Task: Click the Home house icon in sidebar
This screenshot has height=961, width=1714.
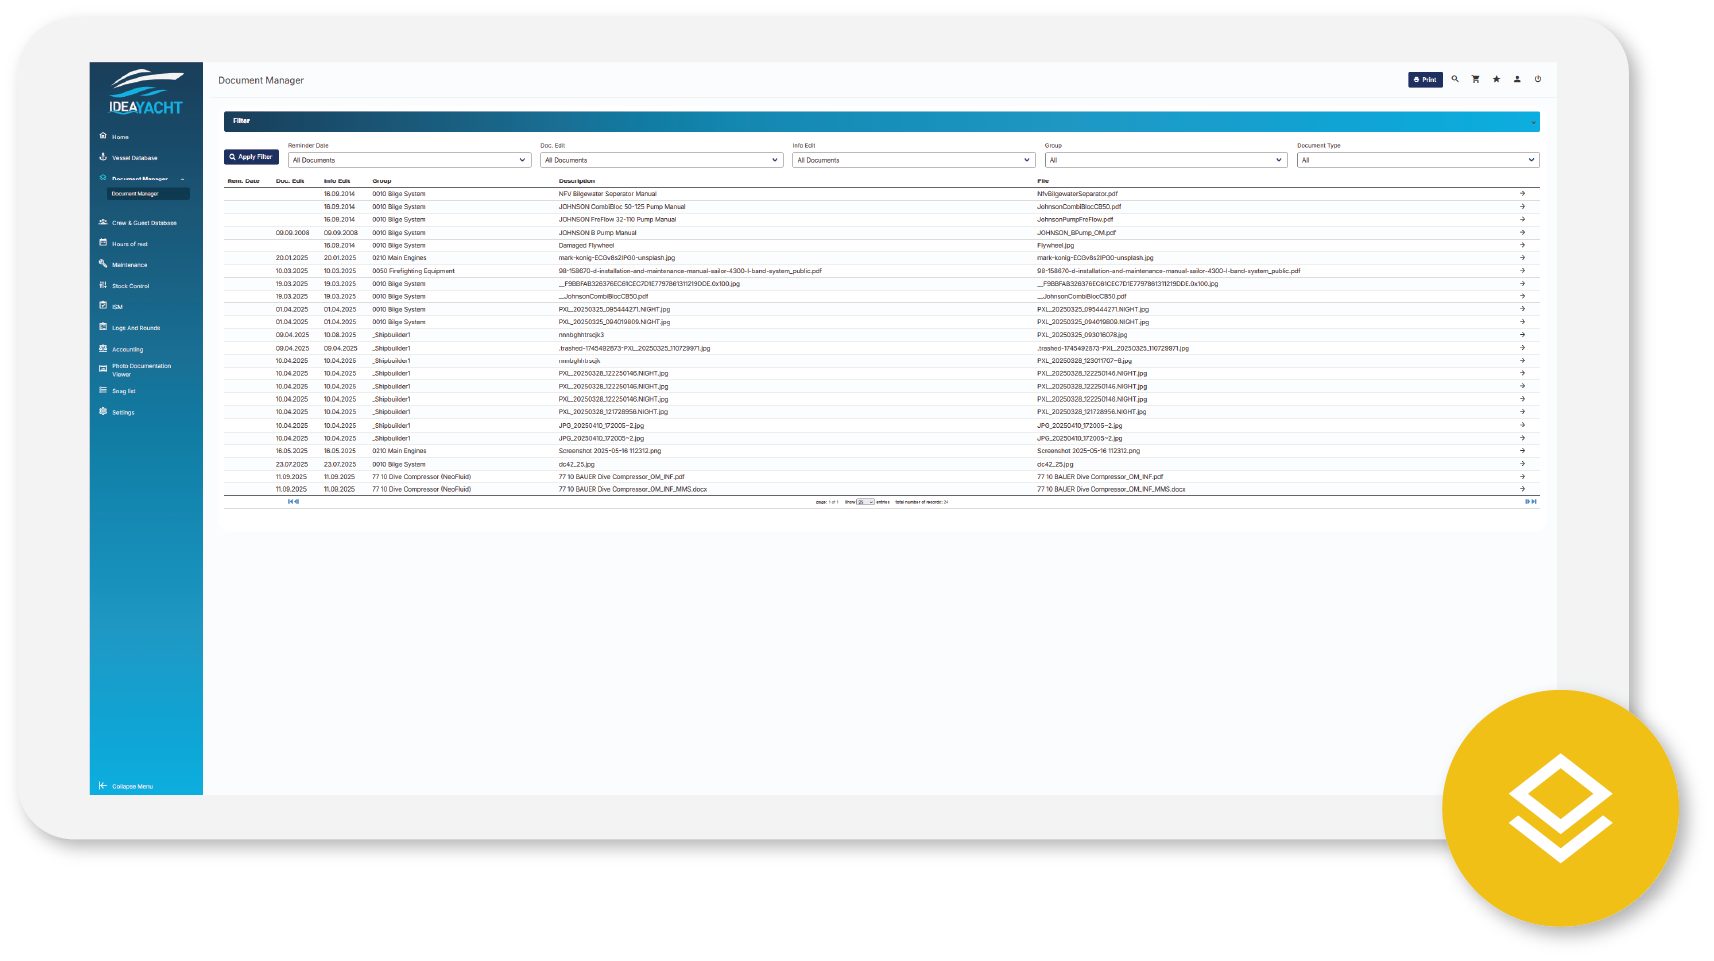Action: pos(103,135)
